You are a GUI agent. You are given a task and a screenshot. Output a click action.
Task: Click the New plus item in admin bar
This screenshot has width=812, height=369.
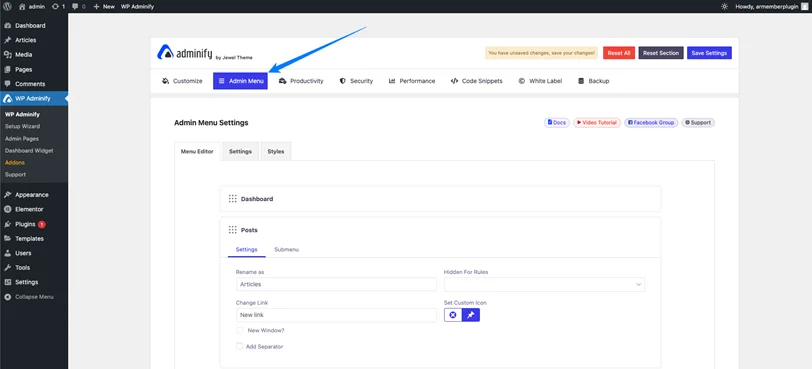pyautogui.click(x=104, y=6)
